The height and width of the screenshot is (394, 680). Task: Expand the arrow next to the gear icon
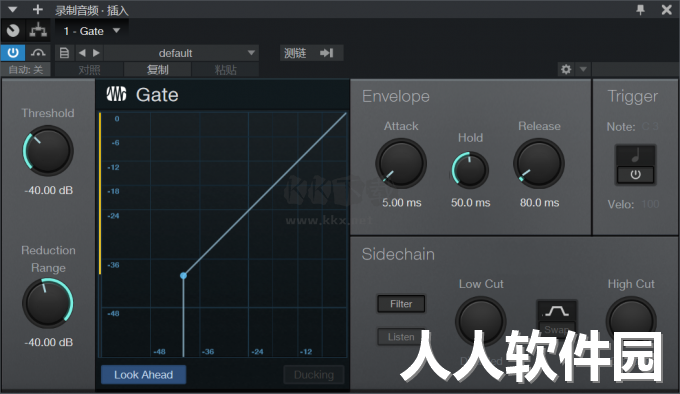click(583, 69)
